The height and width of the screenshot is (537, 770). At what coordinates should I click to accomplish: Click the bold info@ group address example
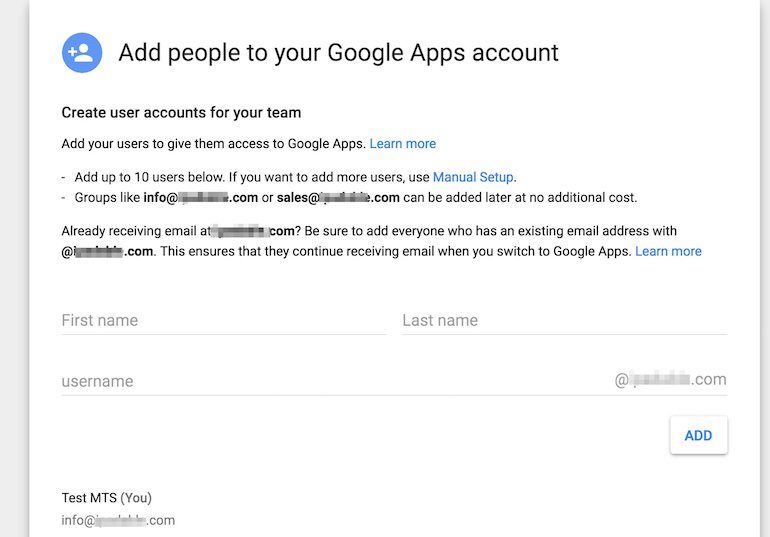click(200, 198)
